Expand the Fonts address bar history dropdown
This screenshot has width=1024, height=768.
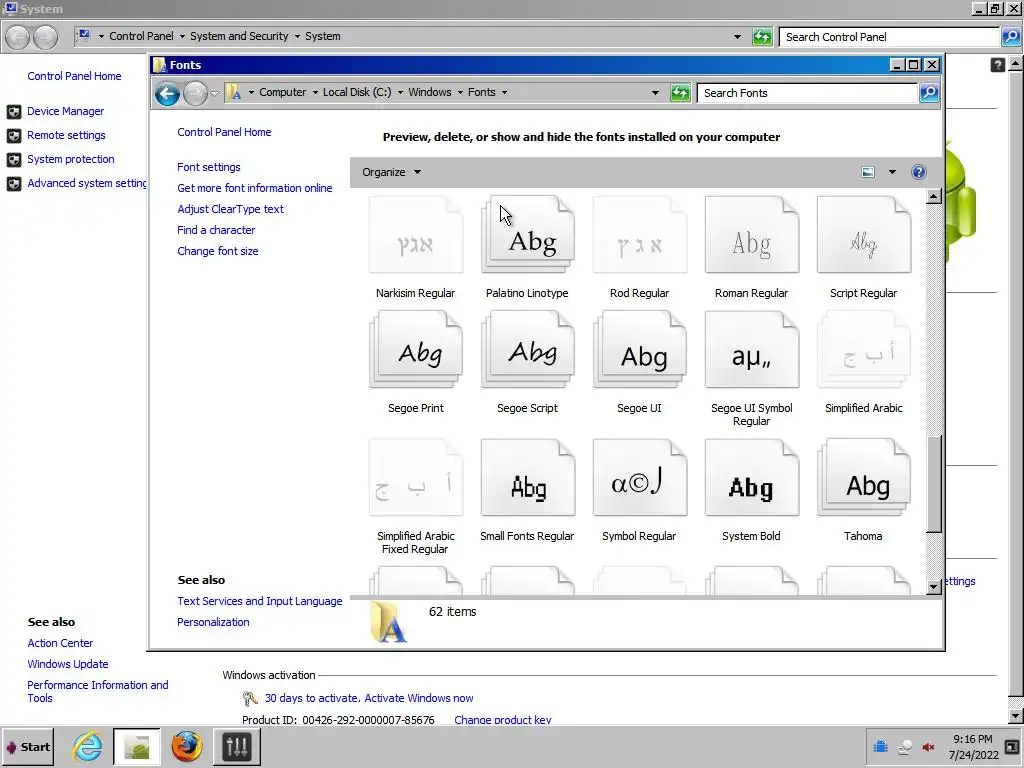click(655, 93)
